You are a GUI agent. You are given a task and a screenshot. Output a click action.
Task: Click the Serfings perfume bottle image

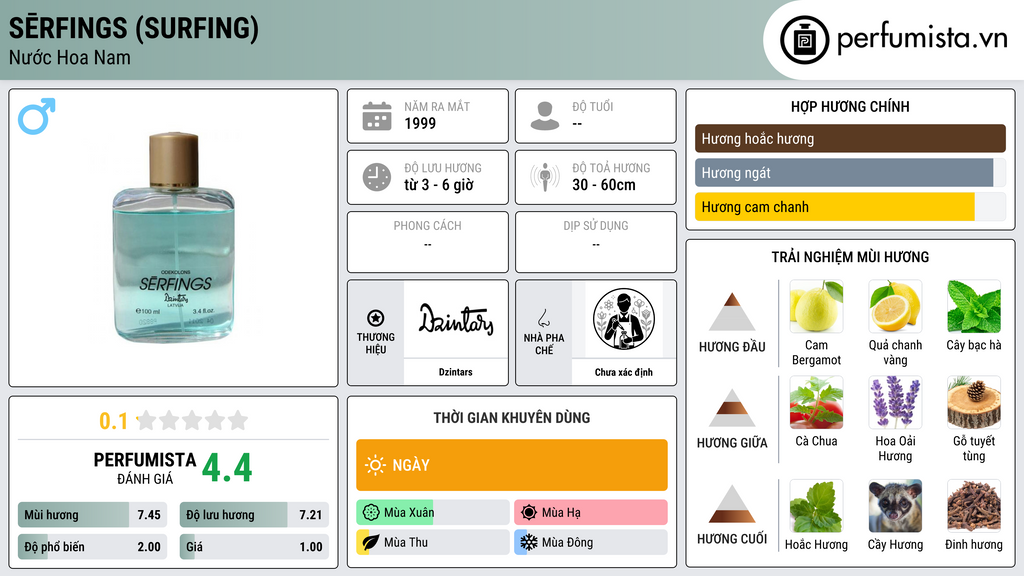[x=173, y=237]
